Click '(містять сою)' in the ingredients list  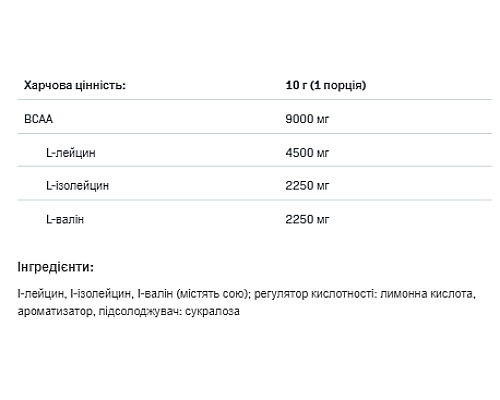213,294
